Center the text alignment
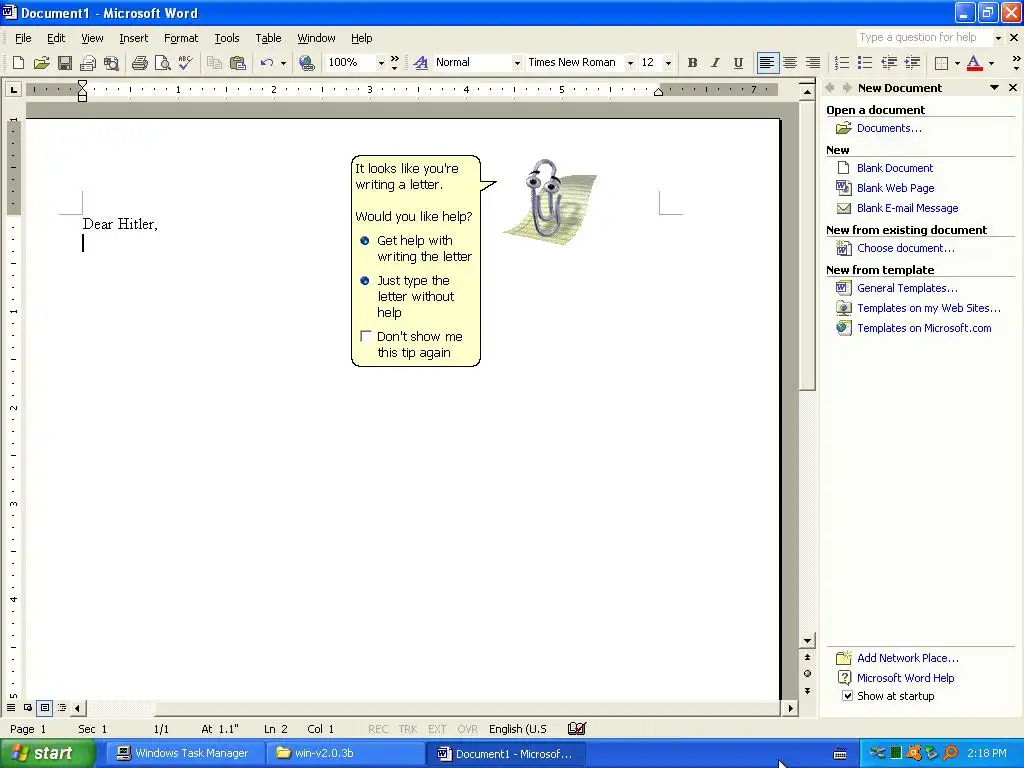This screenshot has width=1024, height=768. click(790, 63)
